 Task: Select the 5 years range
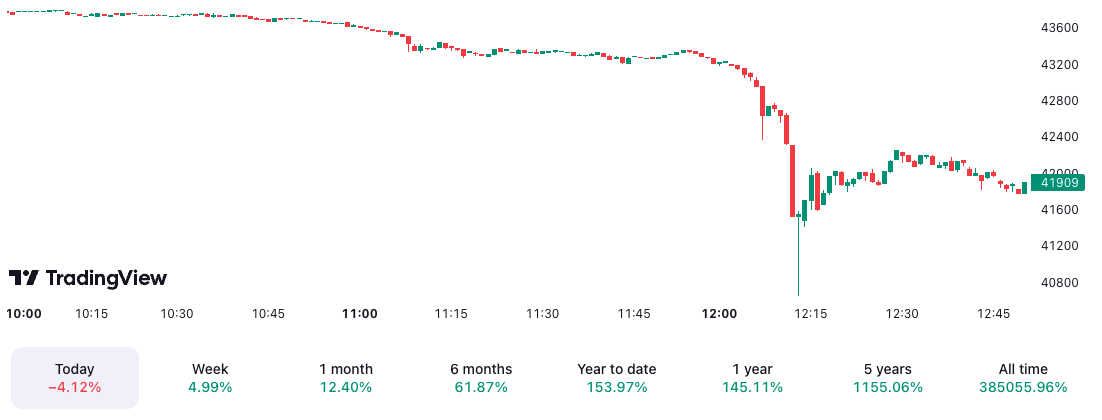[888, 377]
